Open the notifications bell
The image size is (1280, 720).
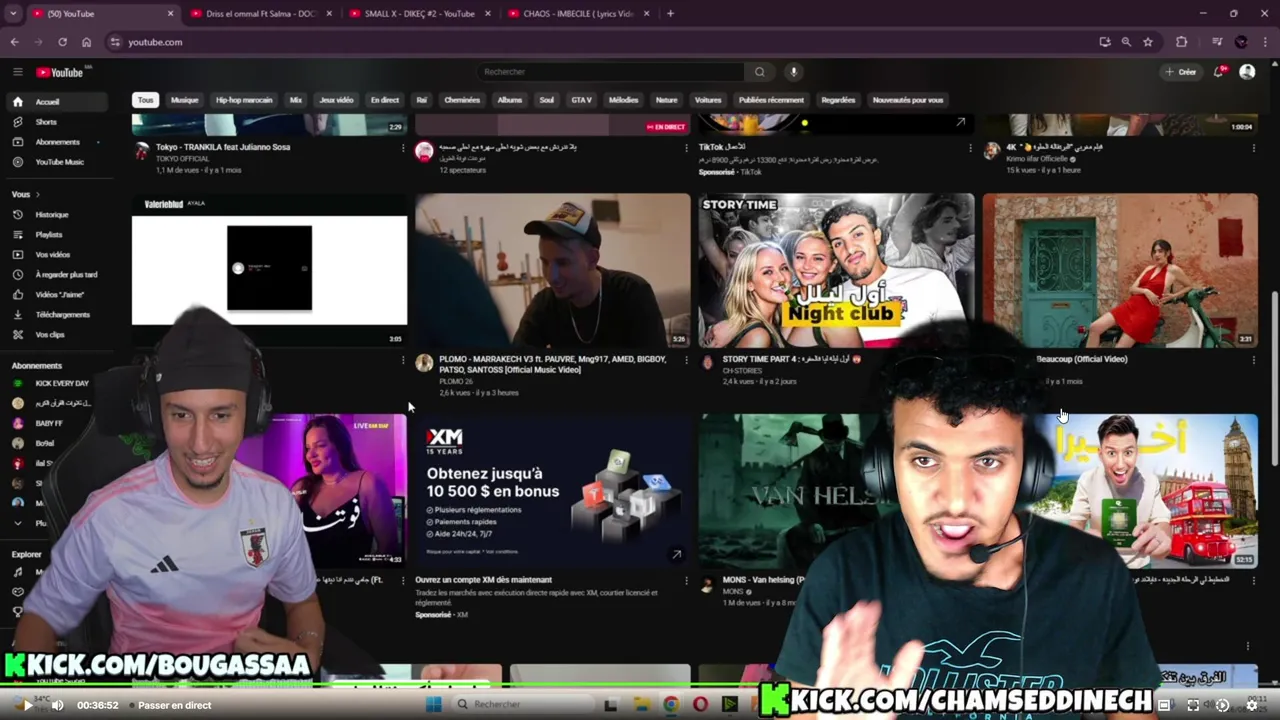[x=1219, y=72]
